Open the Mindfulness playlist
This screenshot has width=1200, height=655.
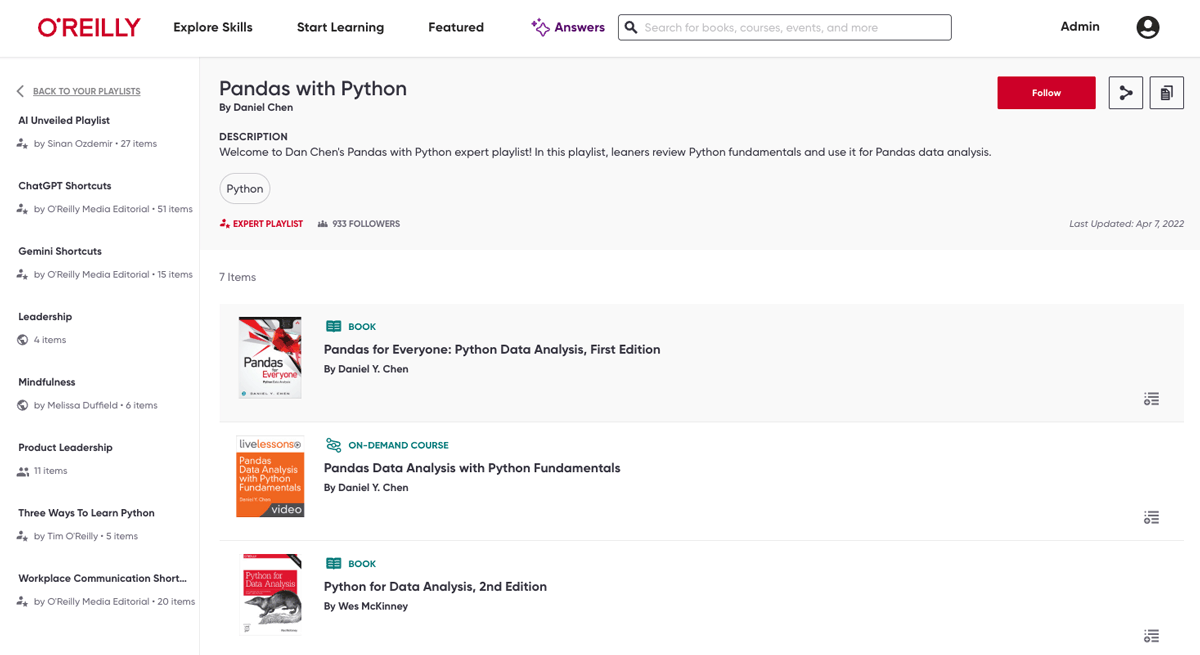47,382
